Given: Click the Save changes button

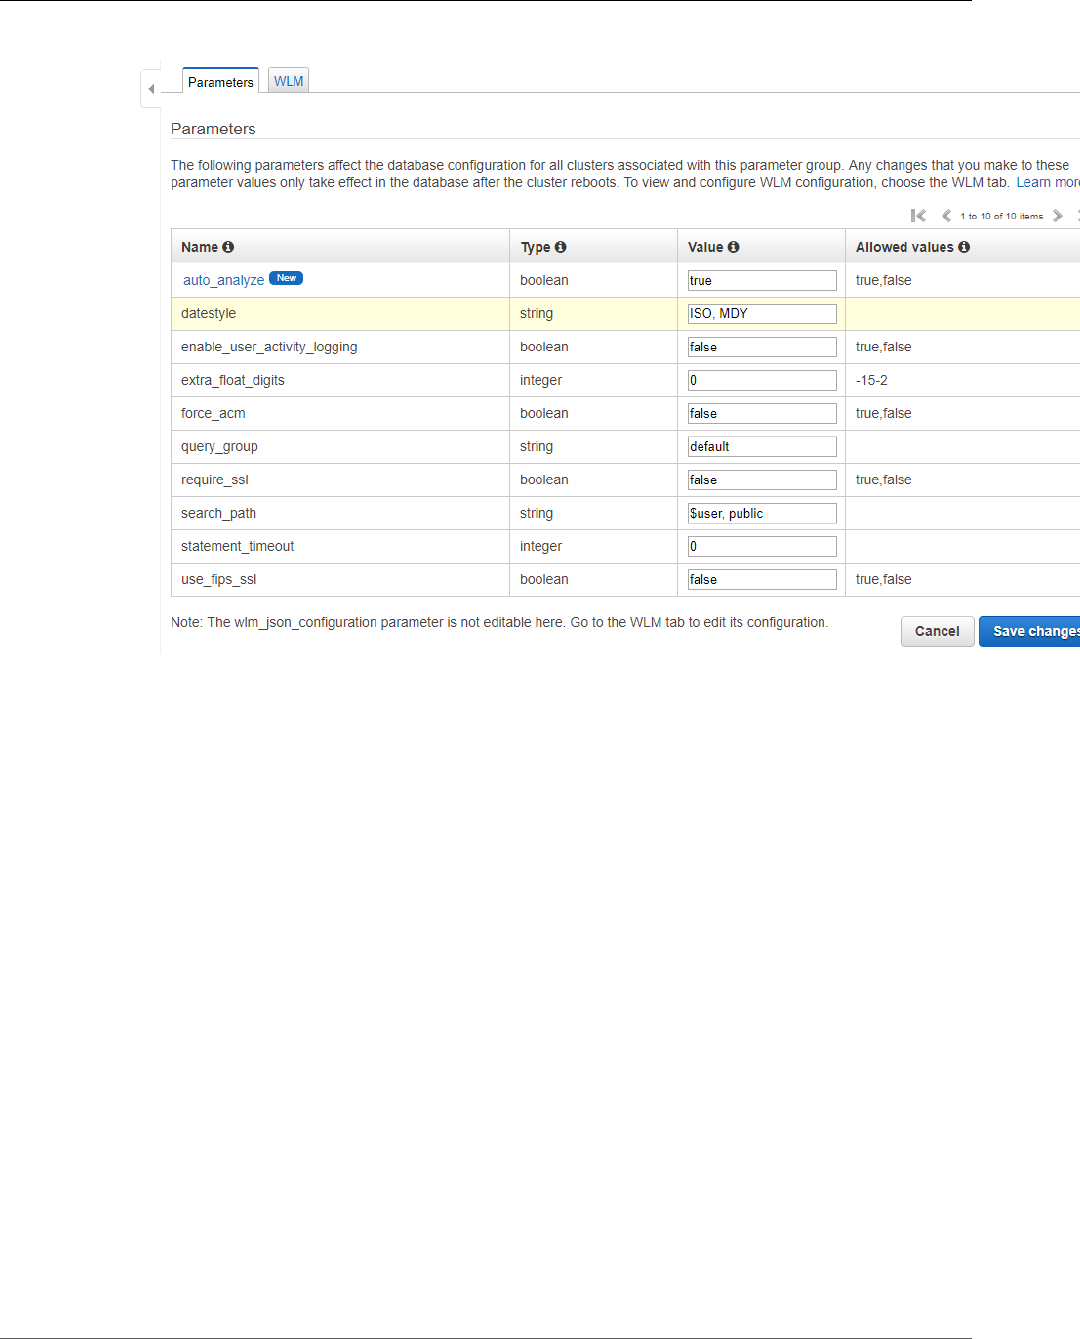Looking at the screenshot, I should click(1030, 631).
